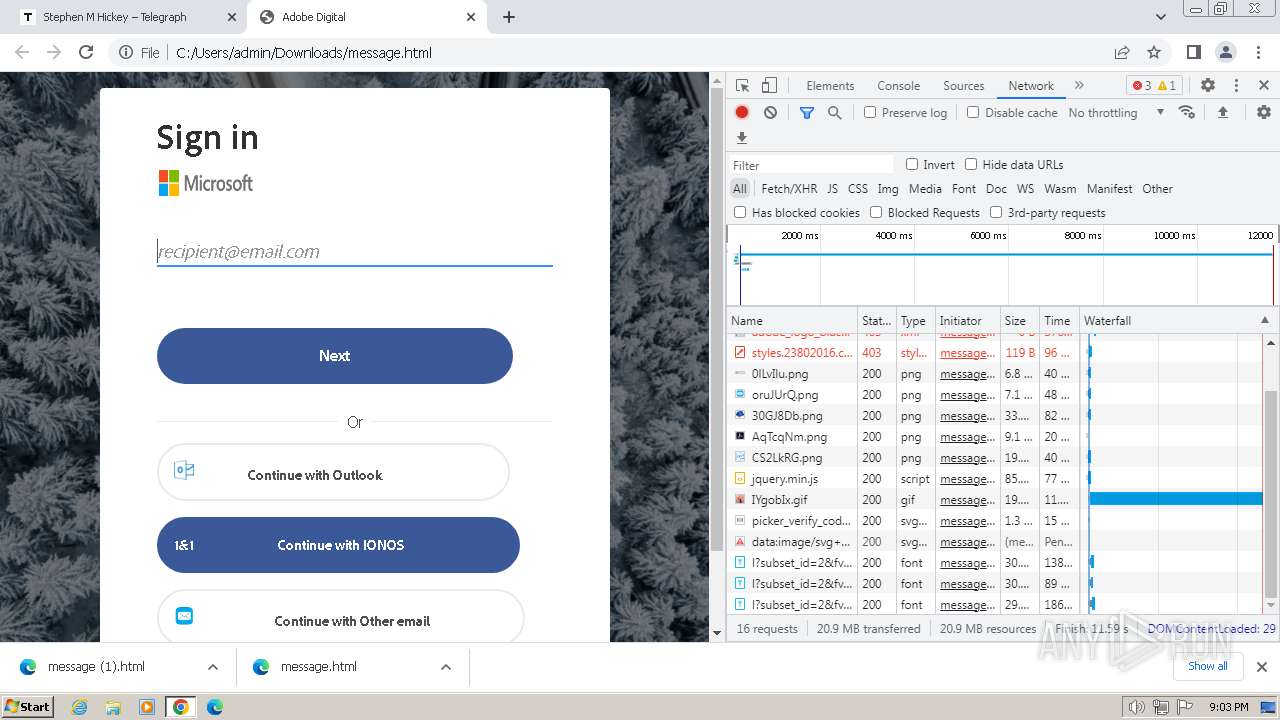Go back in browser history

click(22, 52)
